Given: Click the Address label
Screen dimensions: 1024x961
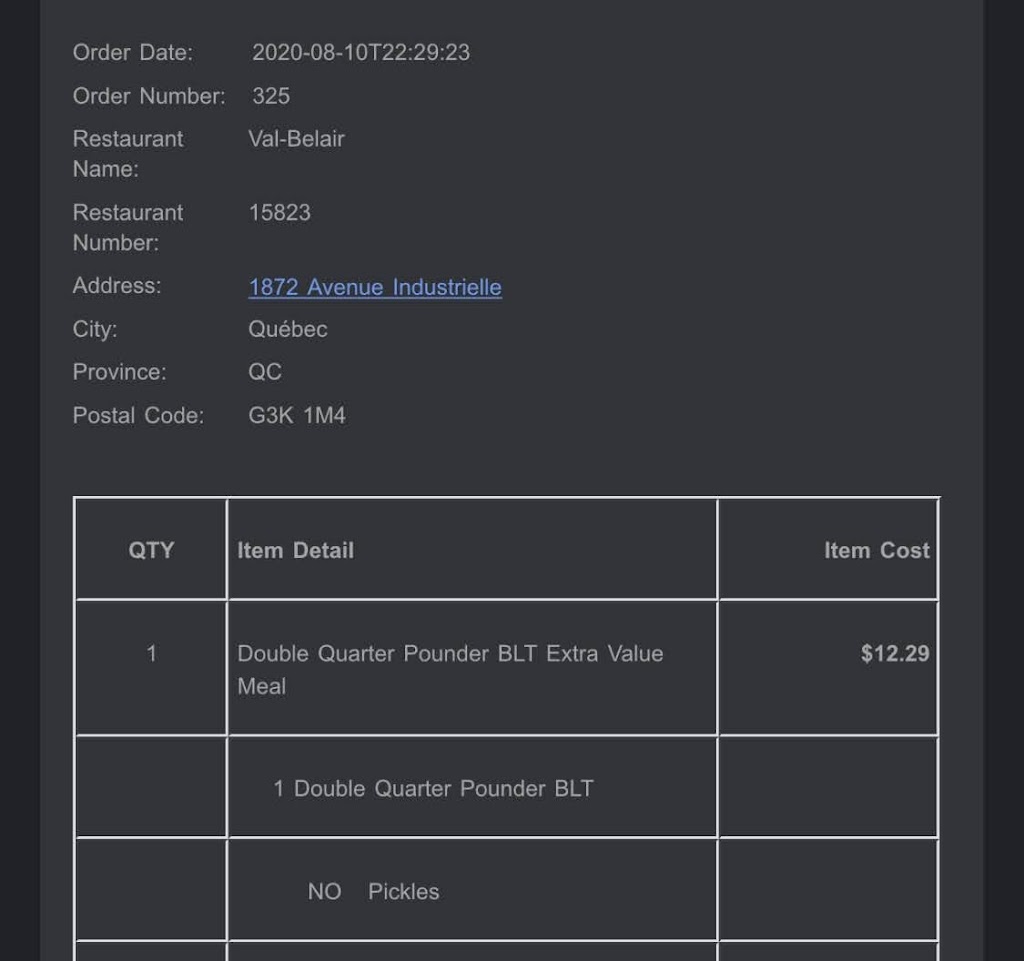Looking at the screenshot, I should 117,285.
